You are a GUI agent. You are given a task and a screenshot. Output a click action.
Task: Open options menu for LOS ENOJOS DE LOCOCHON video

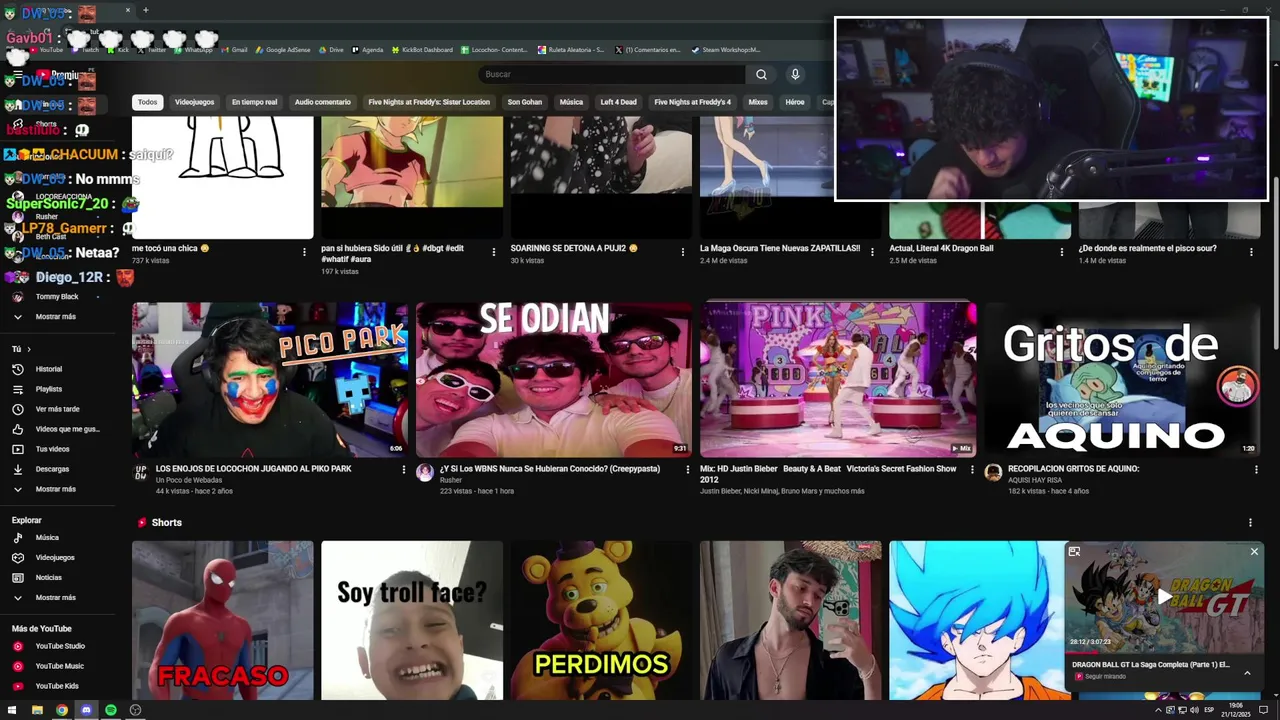[x=404, y=469]
